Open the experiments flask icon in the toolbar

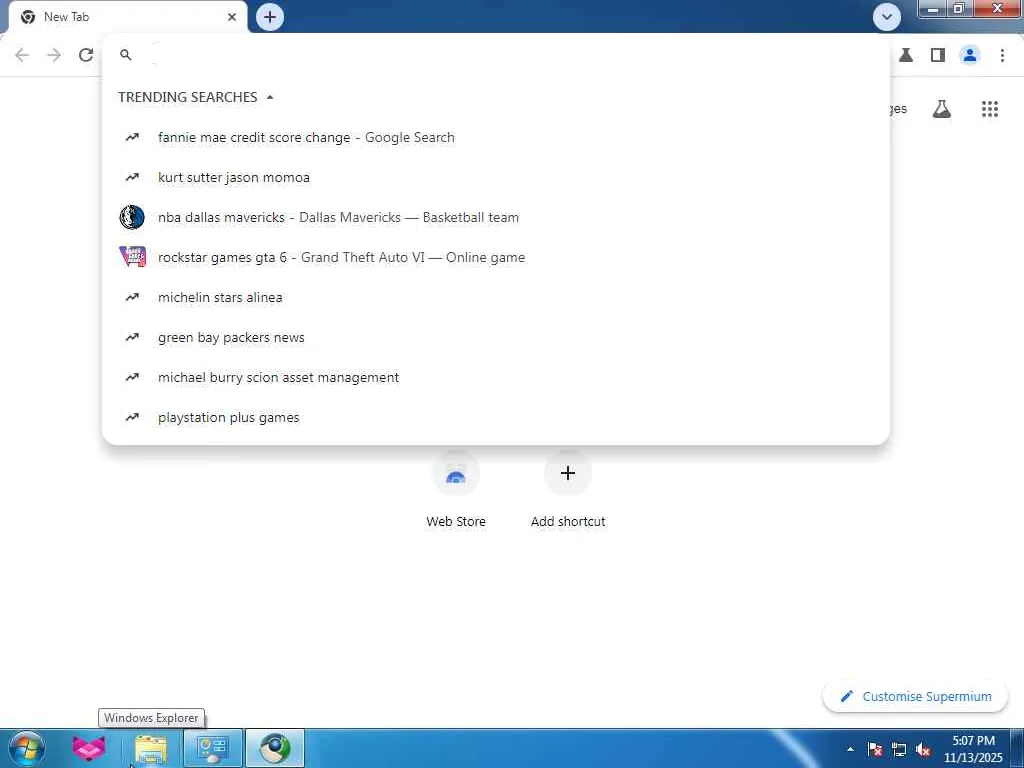coord(906,55)
